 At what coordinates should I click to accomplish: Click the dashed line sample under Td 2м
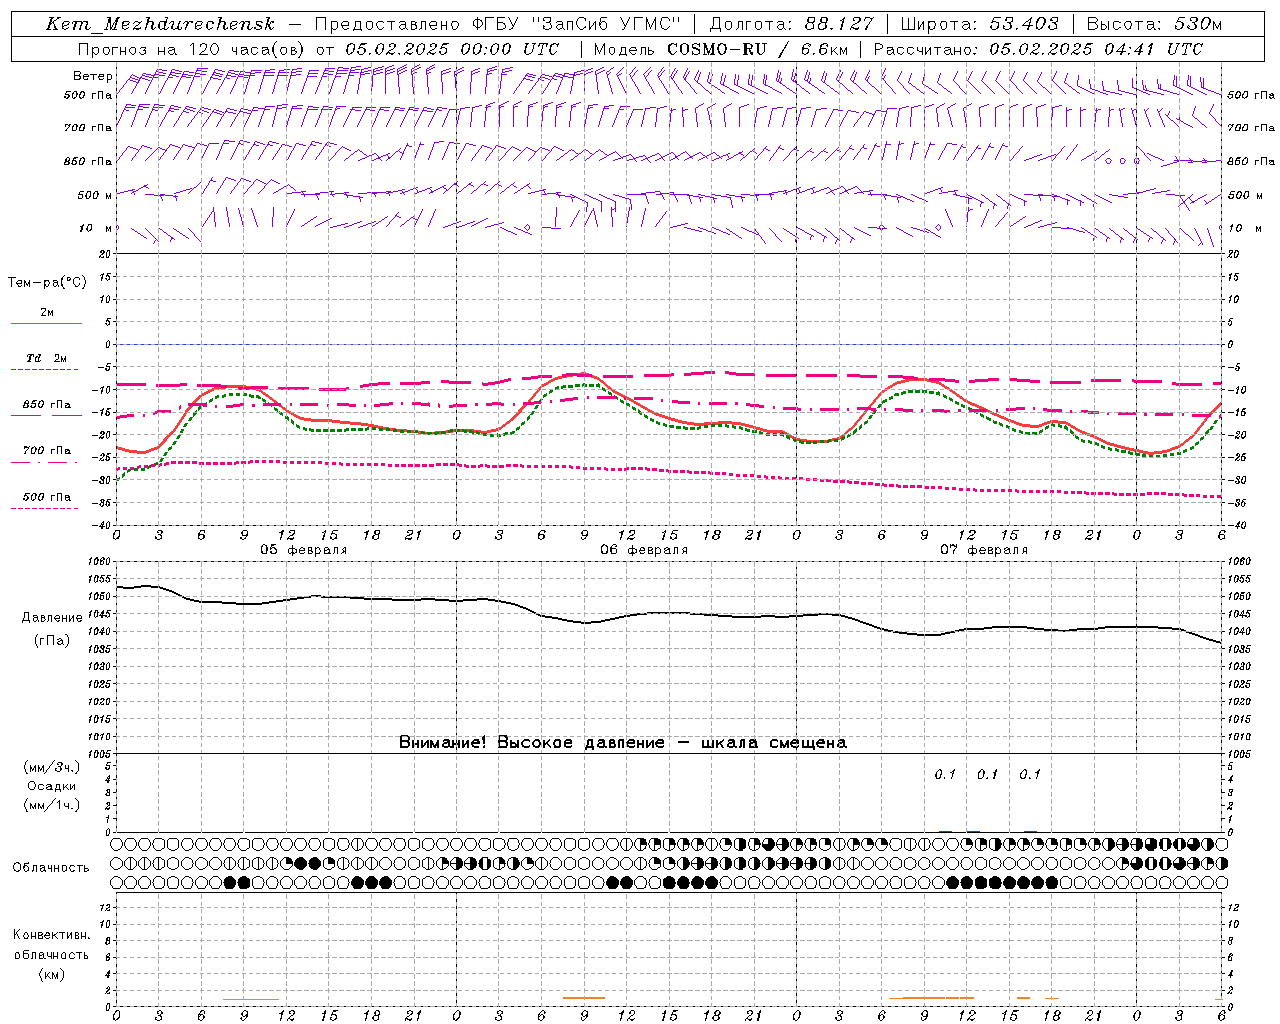click(x=44, y=370)
